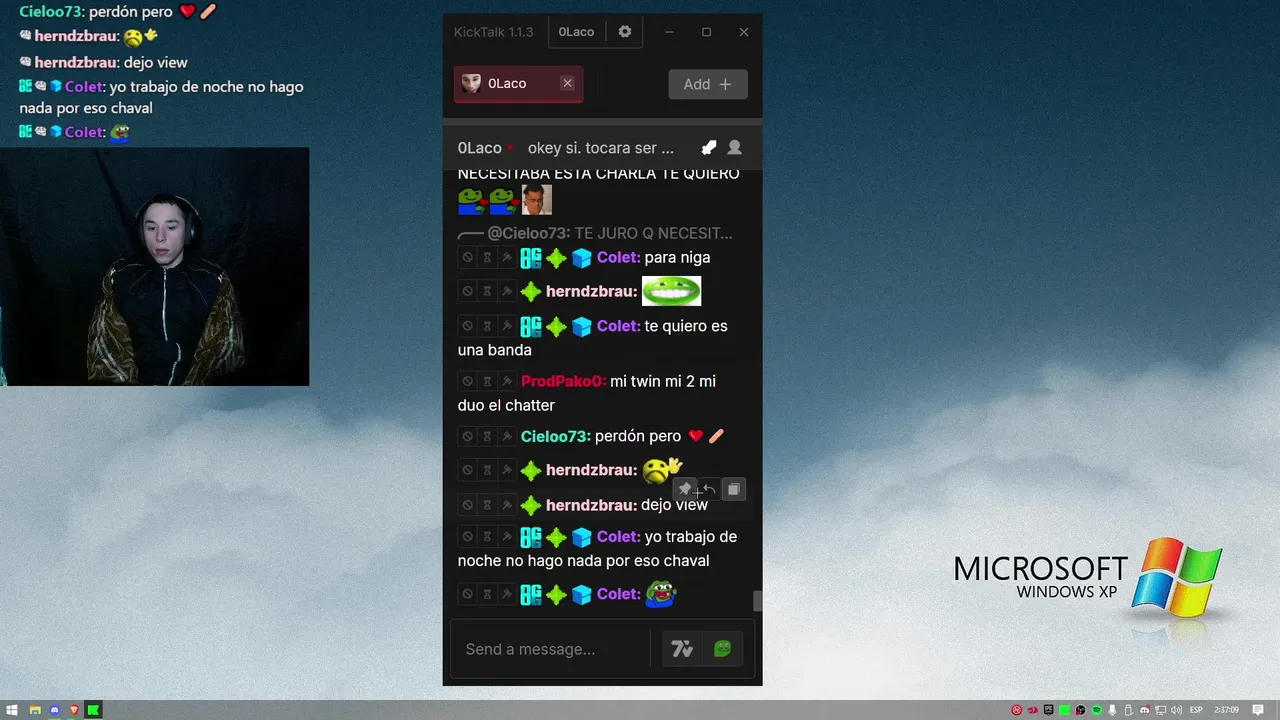Click ProdPako0 username in chat
The height and width of the screenshot is (720, 1280).
pyautogui.click(x=563, y=381)
